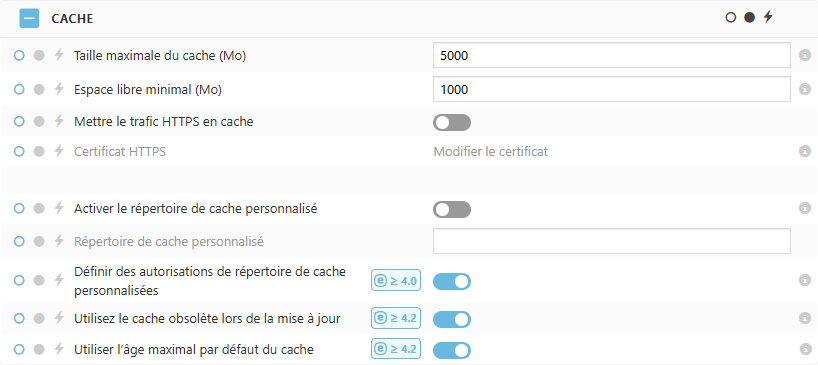Screen dimensions: 818x365
Task: Set lightning force flag for Certificat HTTPS
Action: tap(59, 151)
